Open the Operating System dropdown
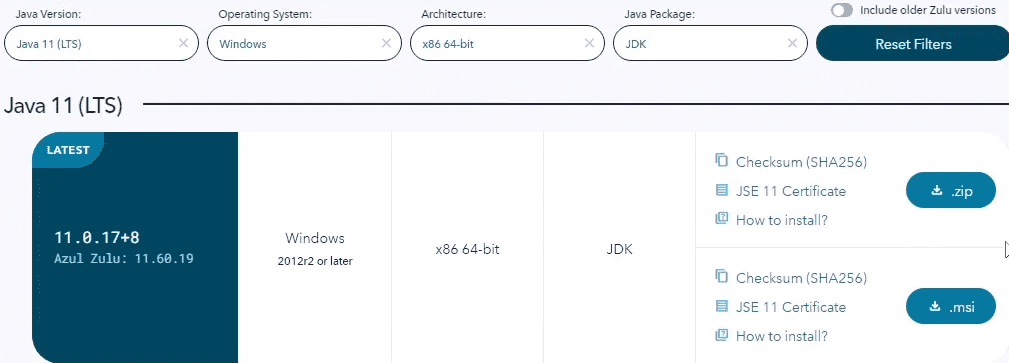 (x=304, y=43)
